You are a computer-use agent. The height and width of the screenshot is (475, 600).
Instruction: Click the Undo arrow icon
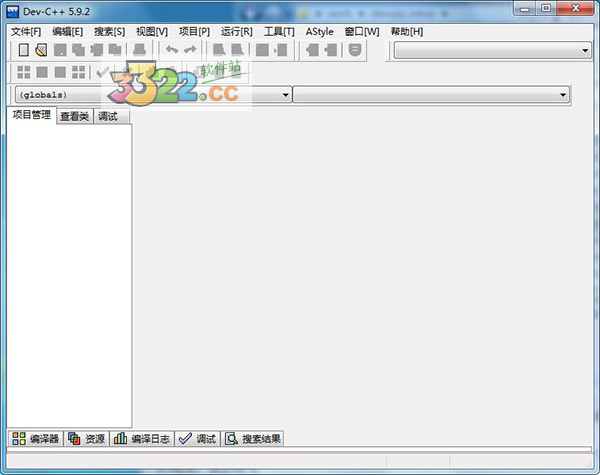172,49
